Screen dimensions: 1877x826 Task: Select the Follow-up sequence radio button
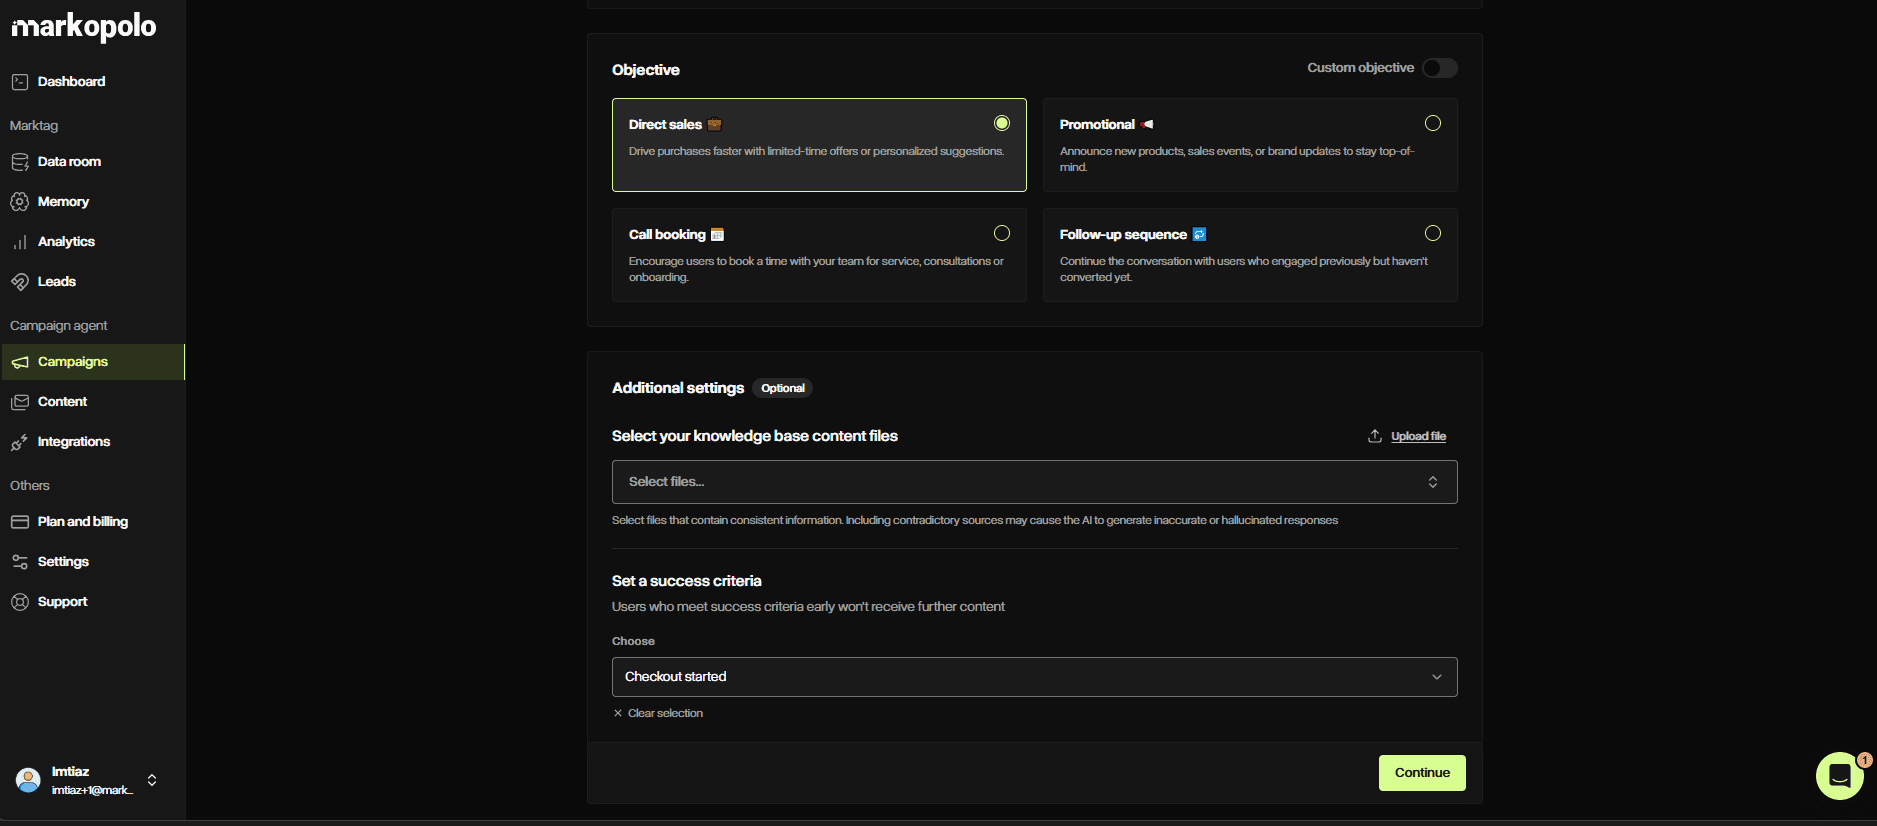[x=1433, y=233]
